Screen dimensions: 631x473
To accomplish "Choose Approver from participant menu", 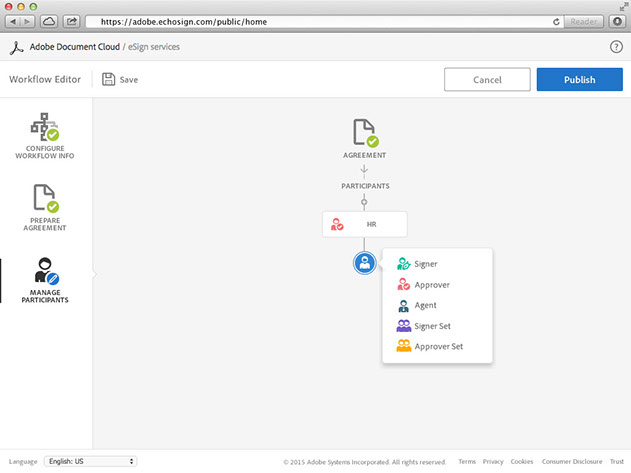I will (x=431, y=285).
